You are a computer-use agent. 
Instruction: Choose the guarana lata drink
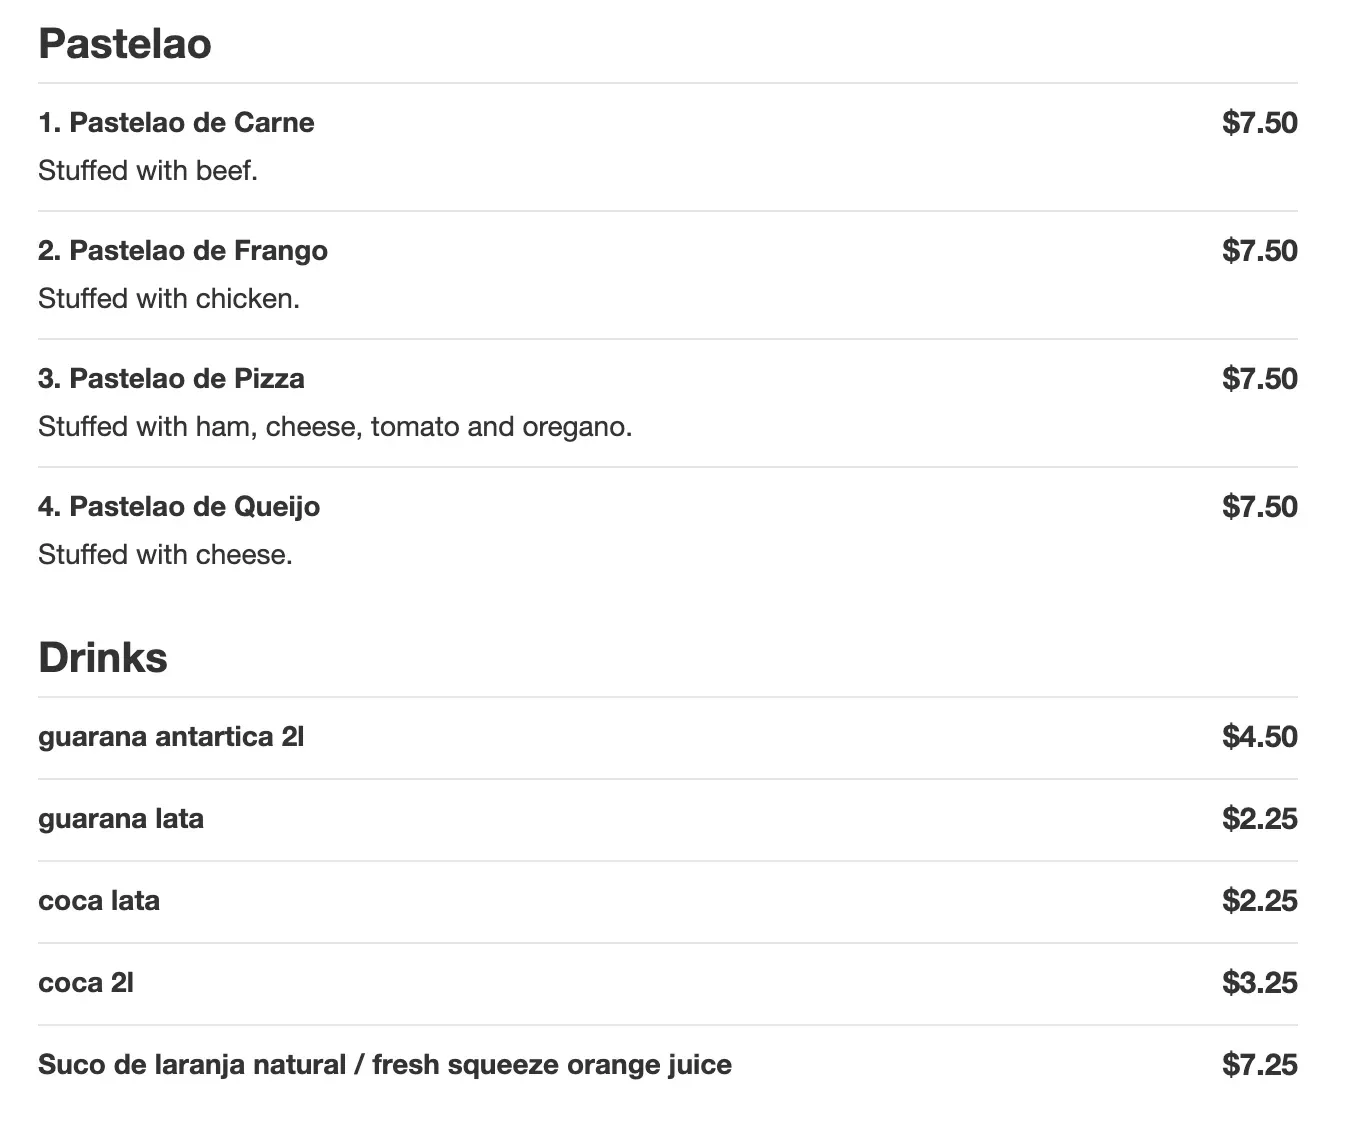pos(121,819)
